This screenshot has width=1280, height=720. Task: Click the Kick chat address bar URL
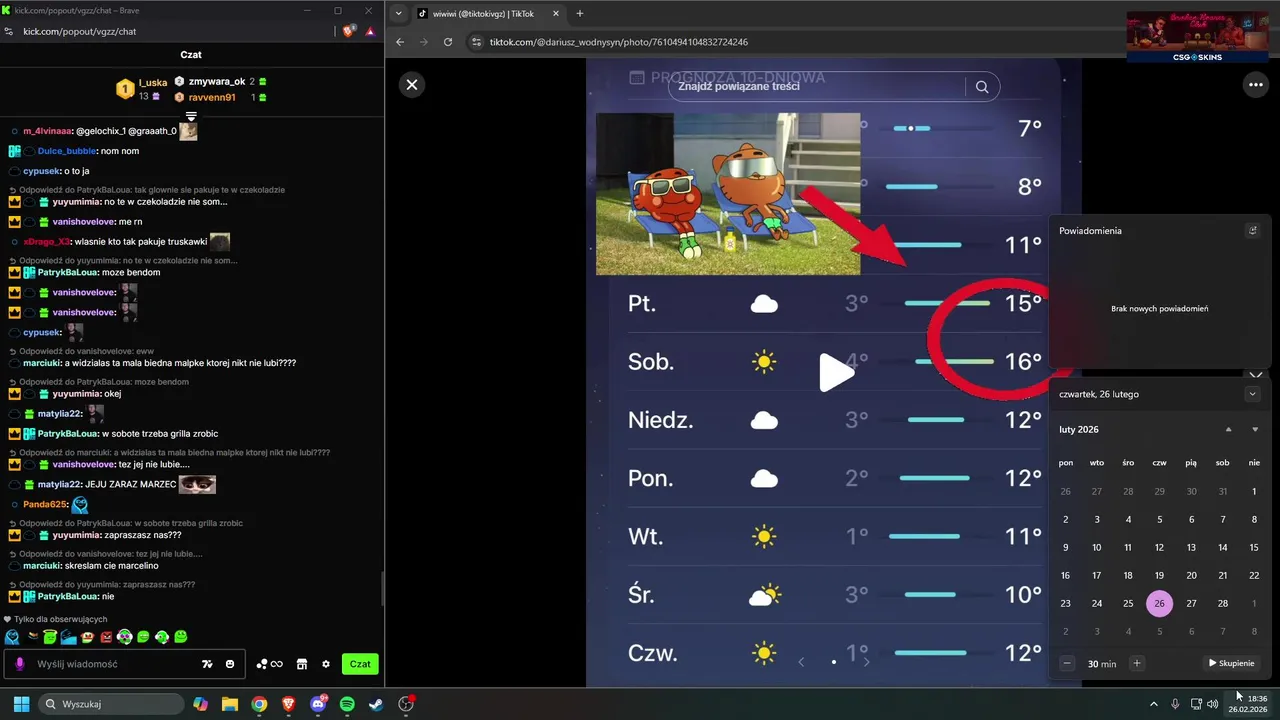(x=80, y=32)
